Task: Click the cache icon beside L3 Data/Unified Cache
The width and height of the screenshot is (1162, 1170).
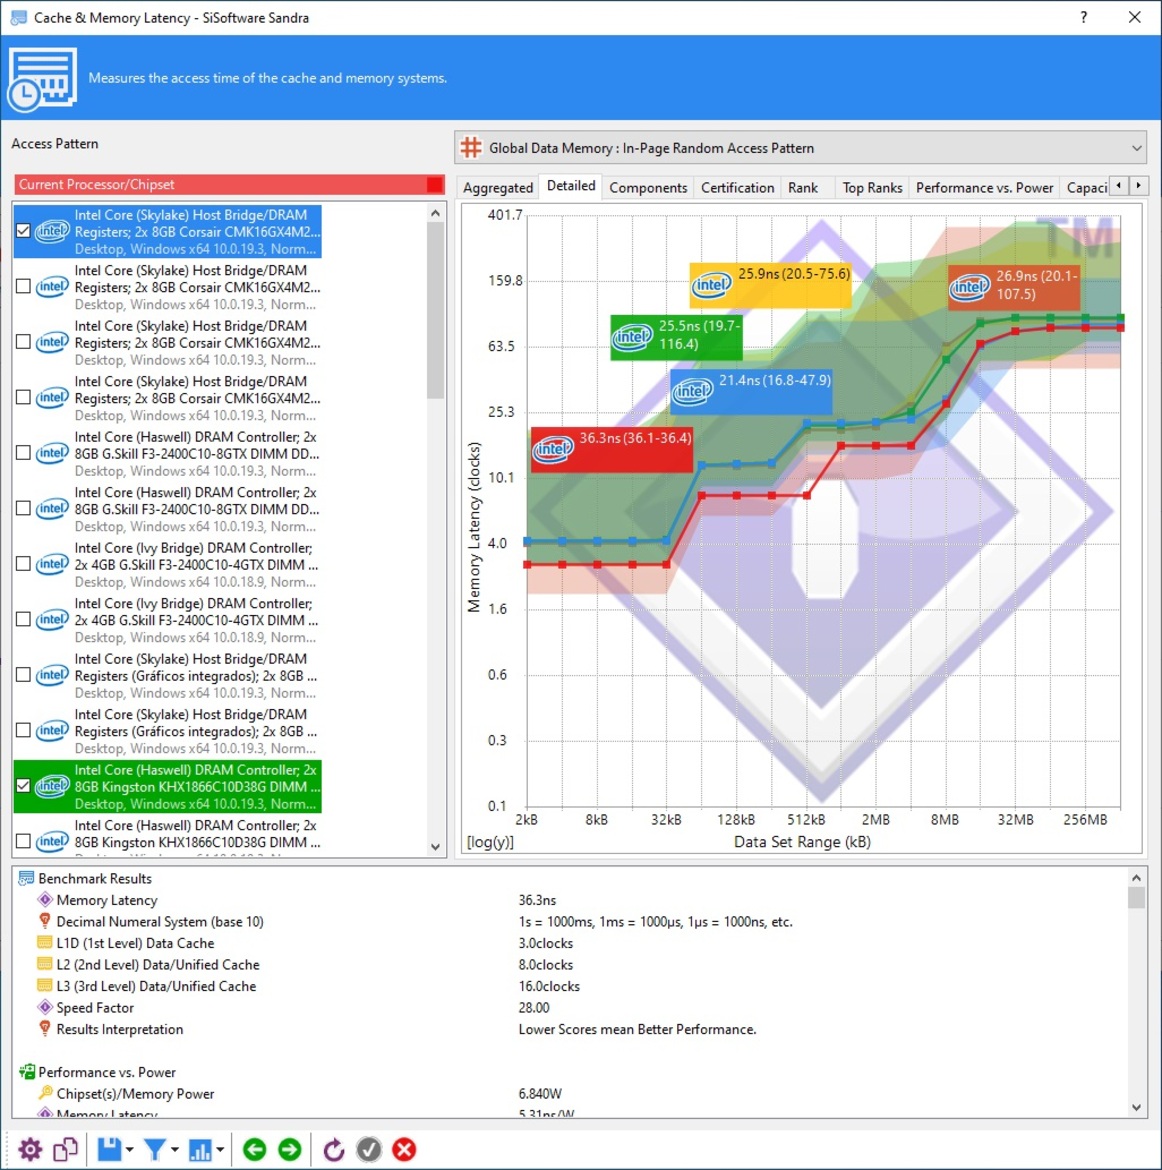Action: point(45,986)
